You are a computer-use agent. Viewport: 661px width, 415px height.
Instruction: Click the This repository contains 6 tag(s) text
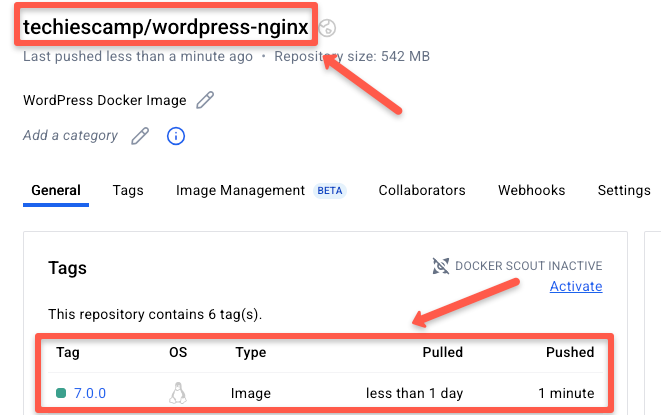coord(155,314)
